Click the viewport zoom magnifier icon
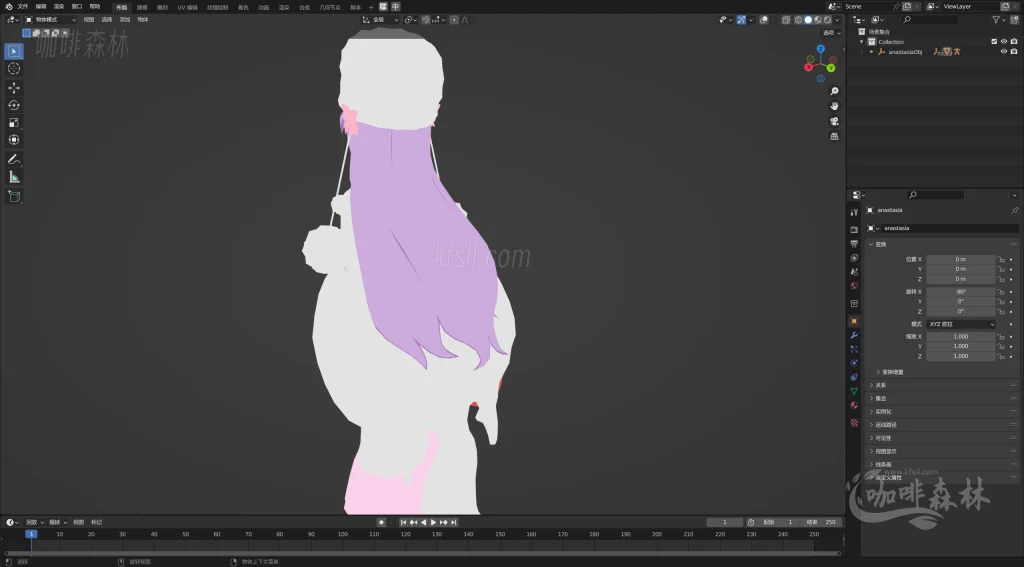 click(834, 91)
